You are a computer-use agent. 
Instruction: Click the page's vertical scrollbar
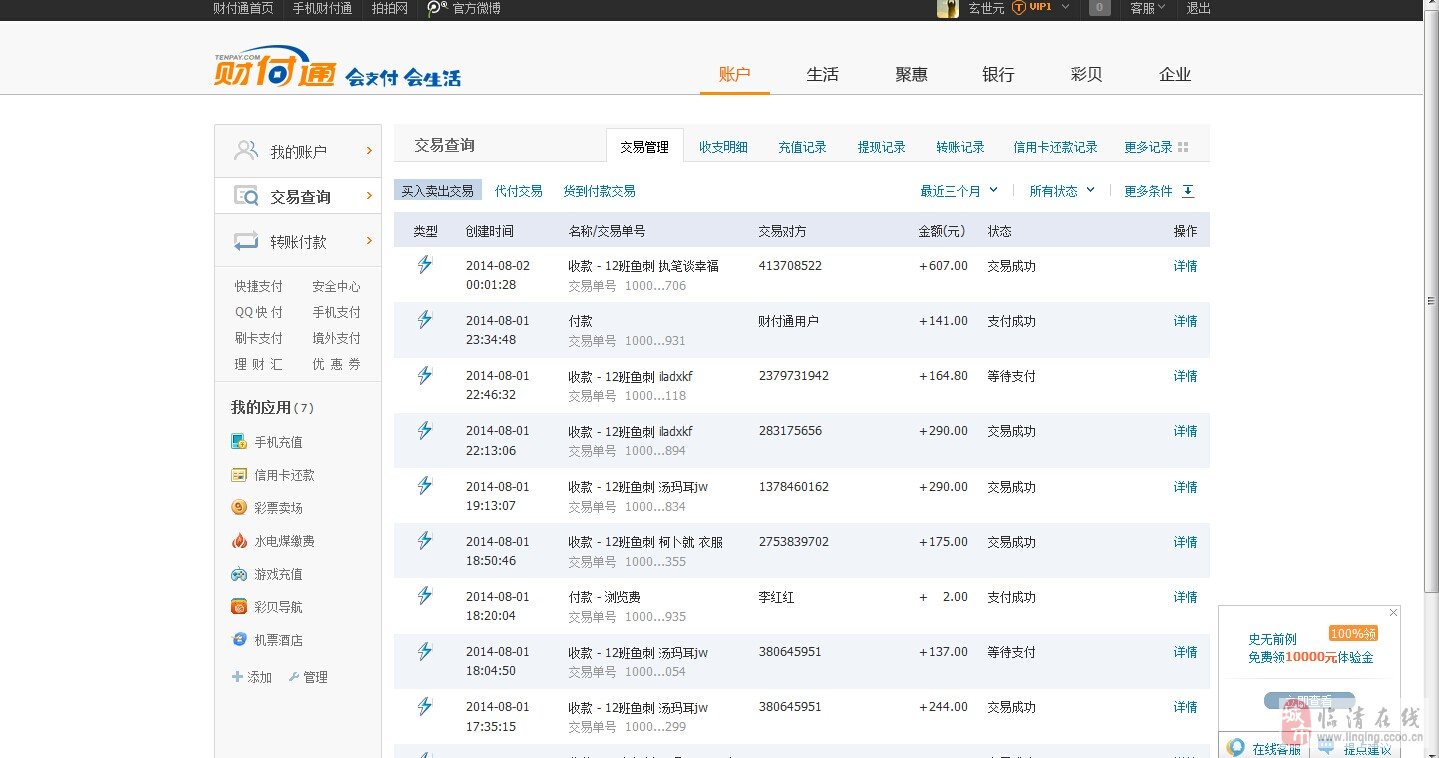point(1430,300)
